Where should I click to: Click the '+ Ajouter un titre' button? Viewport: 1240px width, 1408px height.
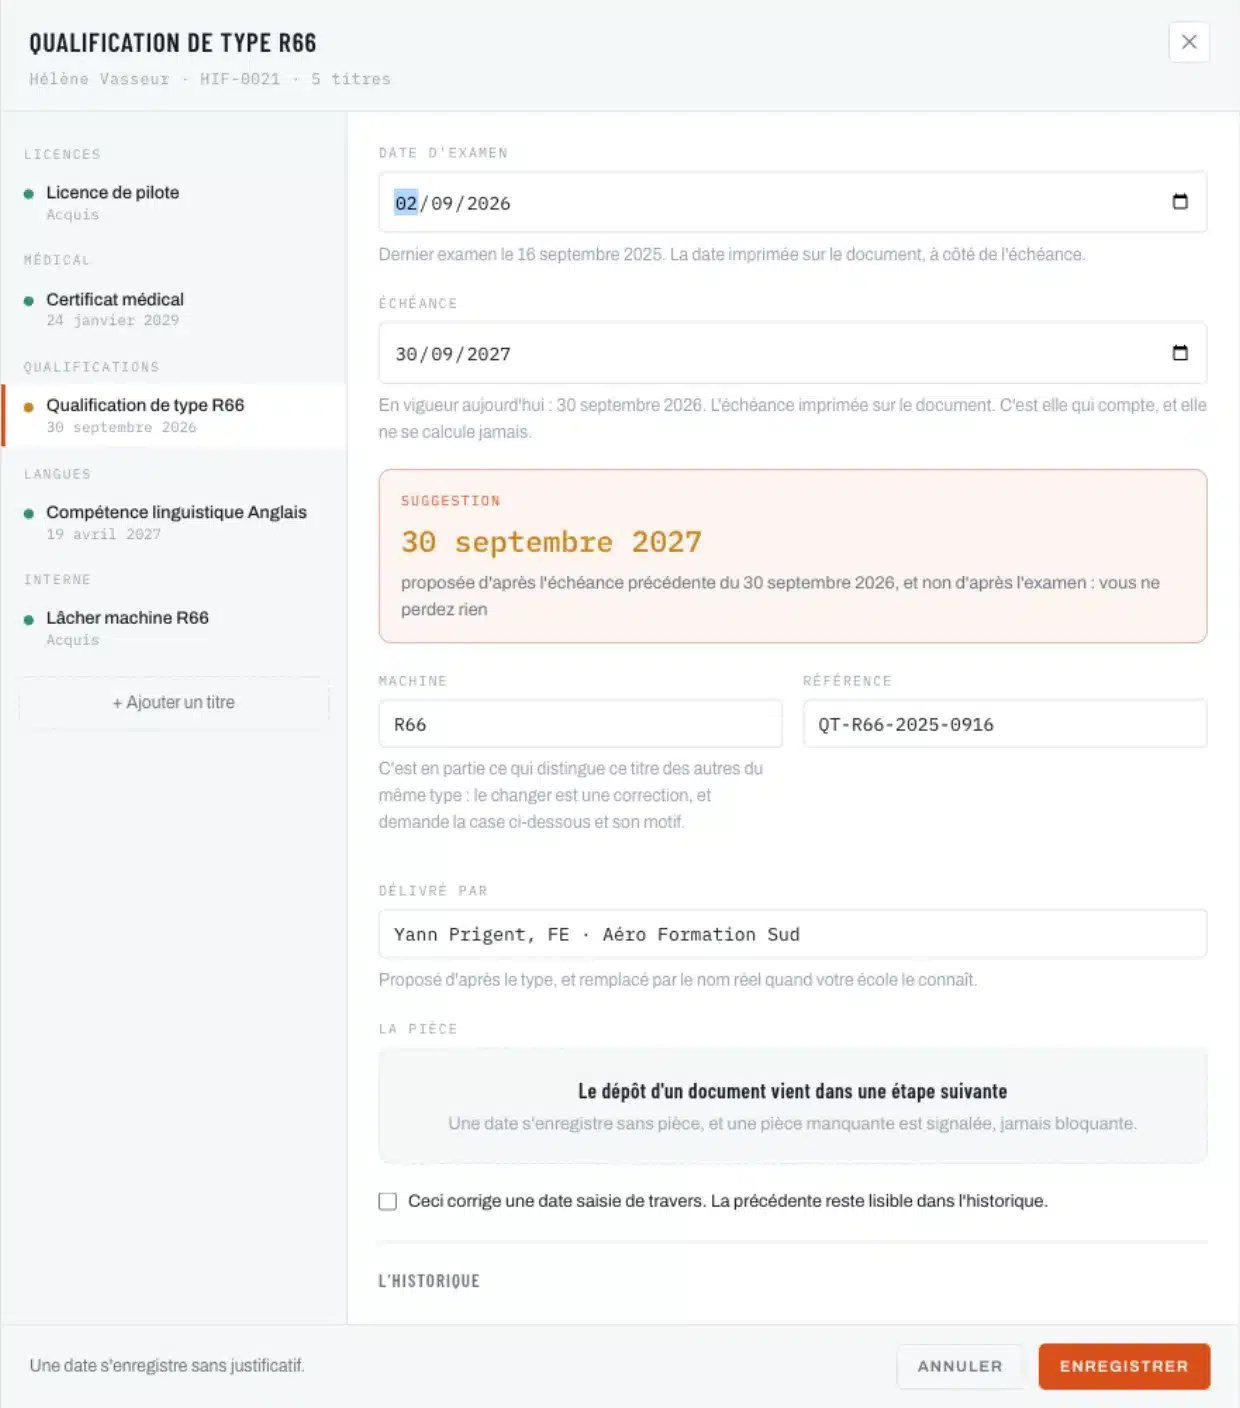[174, 702]
